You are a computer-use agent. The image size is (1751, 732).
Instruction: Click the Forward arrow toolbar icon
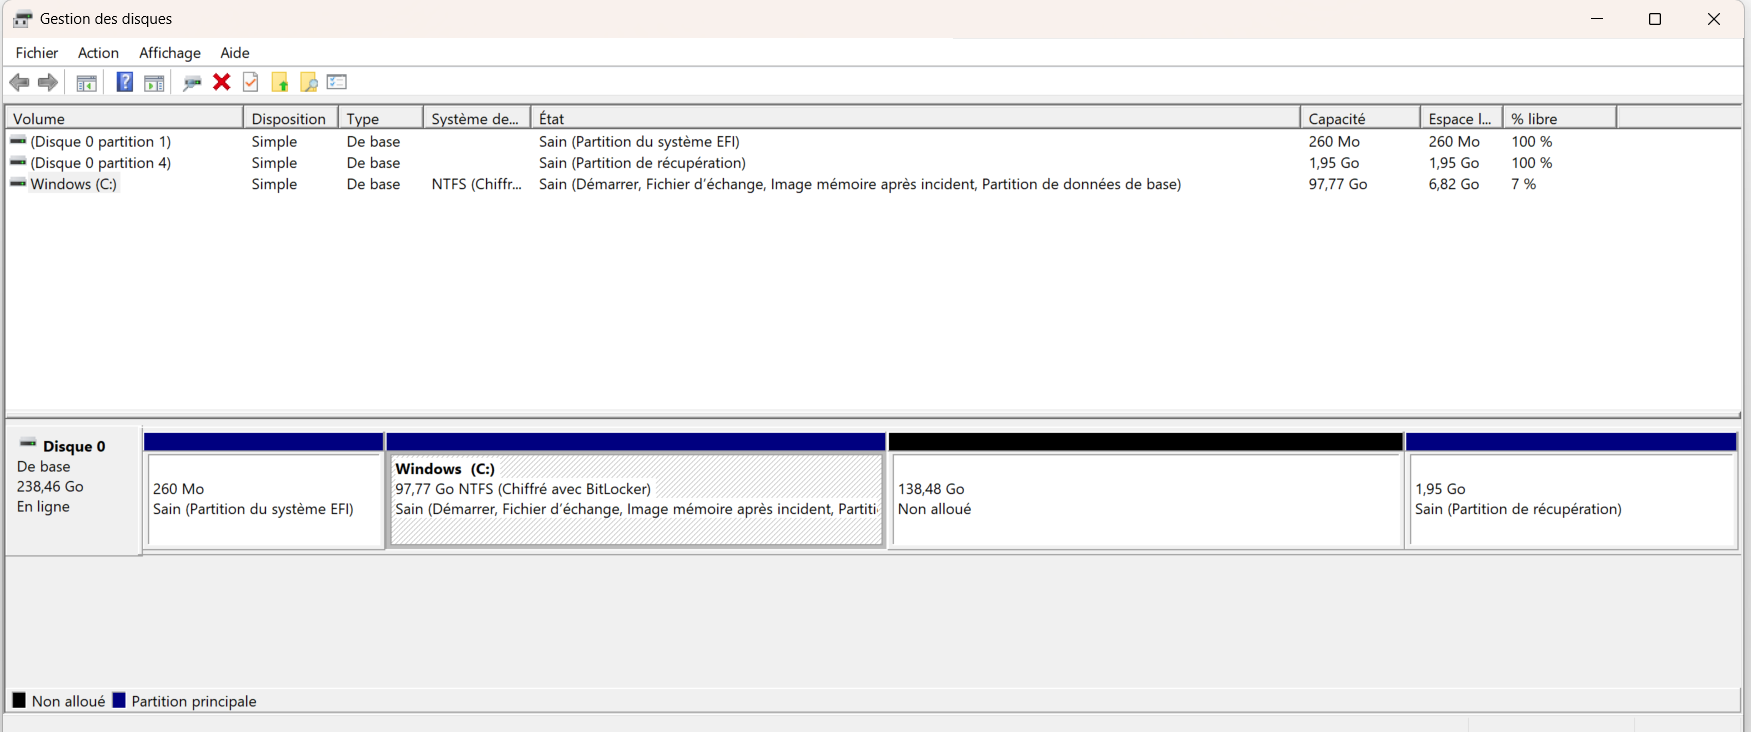point(47,82)
